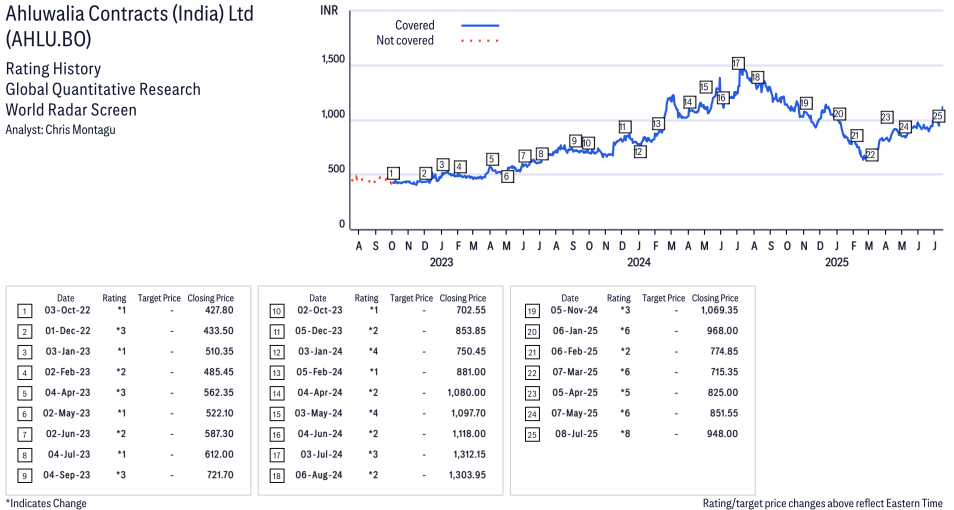Click chart marker 23 on the graph
Screen dimensions: 954x510
pos(886,117)
